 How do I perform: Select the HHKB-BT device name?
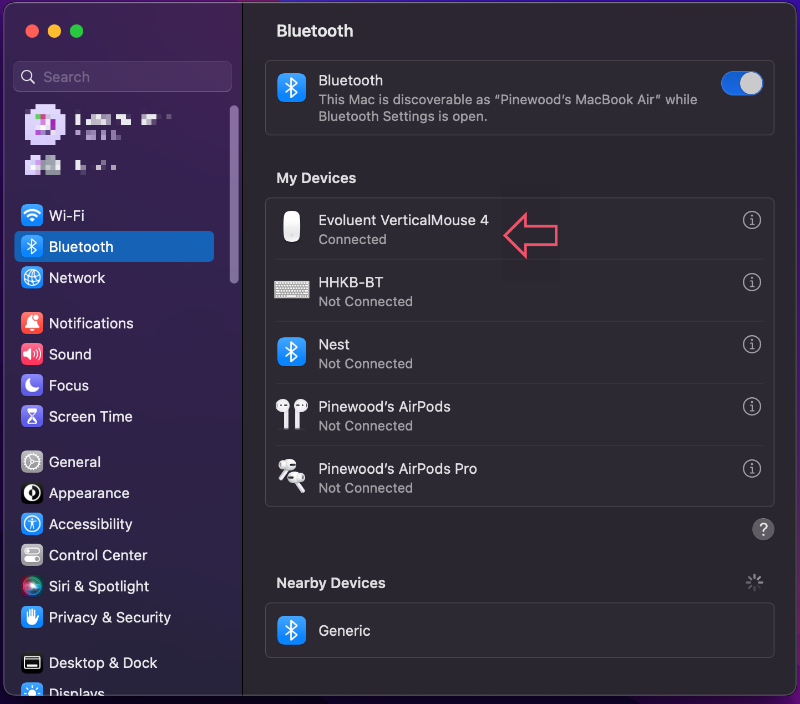point(351,282)
